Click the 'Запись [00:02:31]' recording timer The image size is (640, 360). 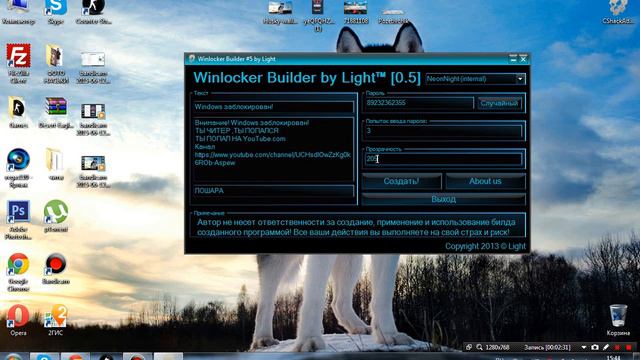(547, 347)
